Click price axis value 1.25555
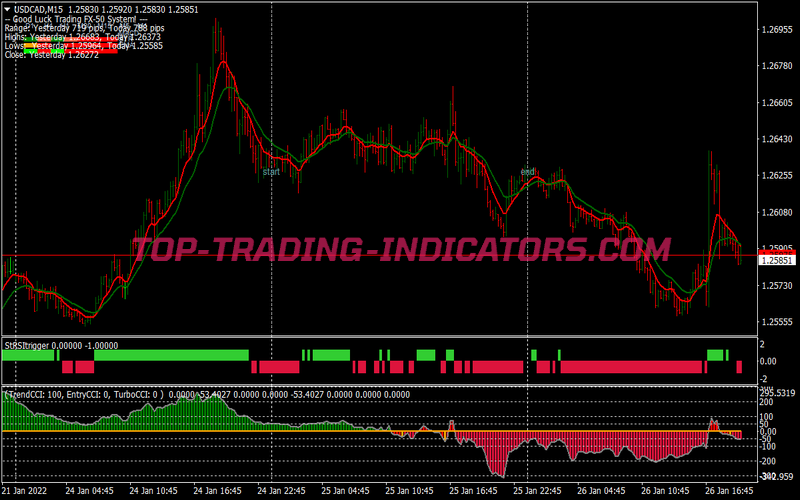The width and height of the screenshot is (800, 500). 777,322
